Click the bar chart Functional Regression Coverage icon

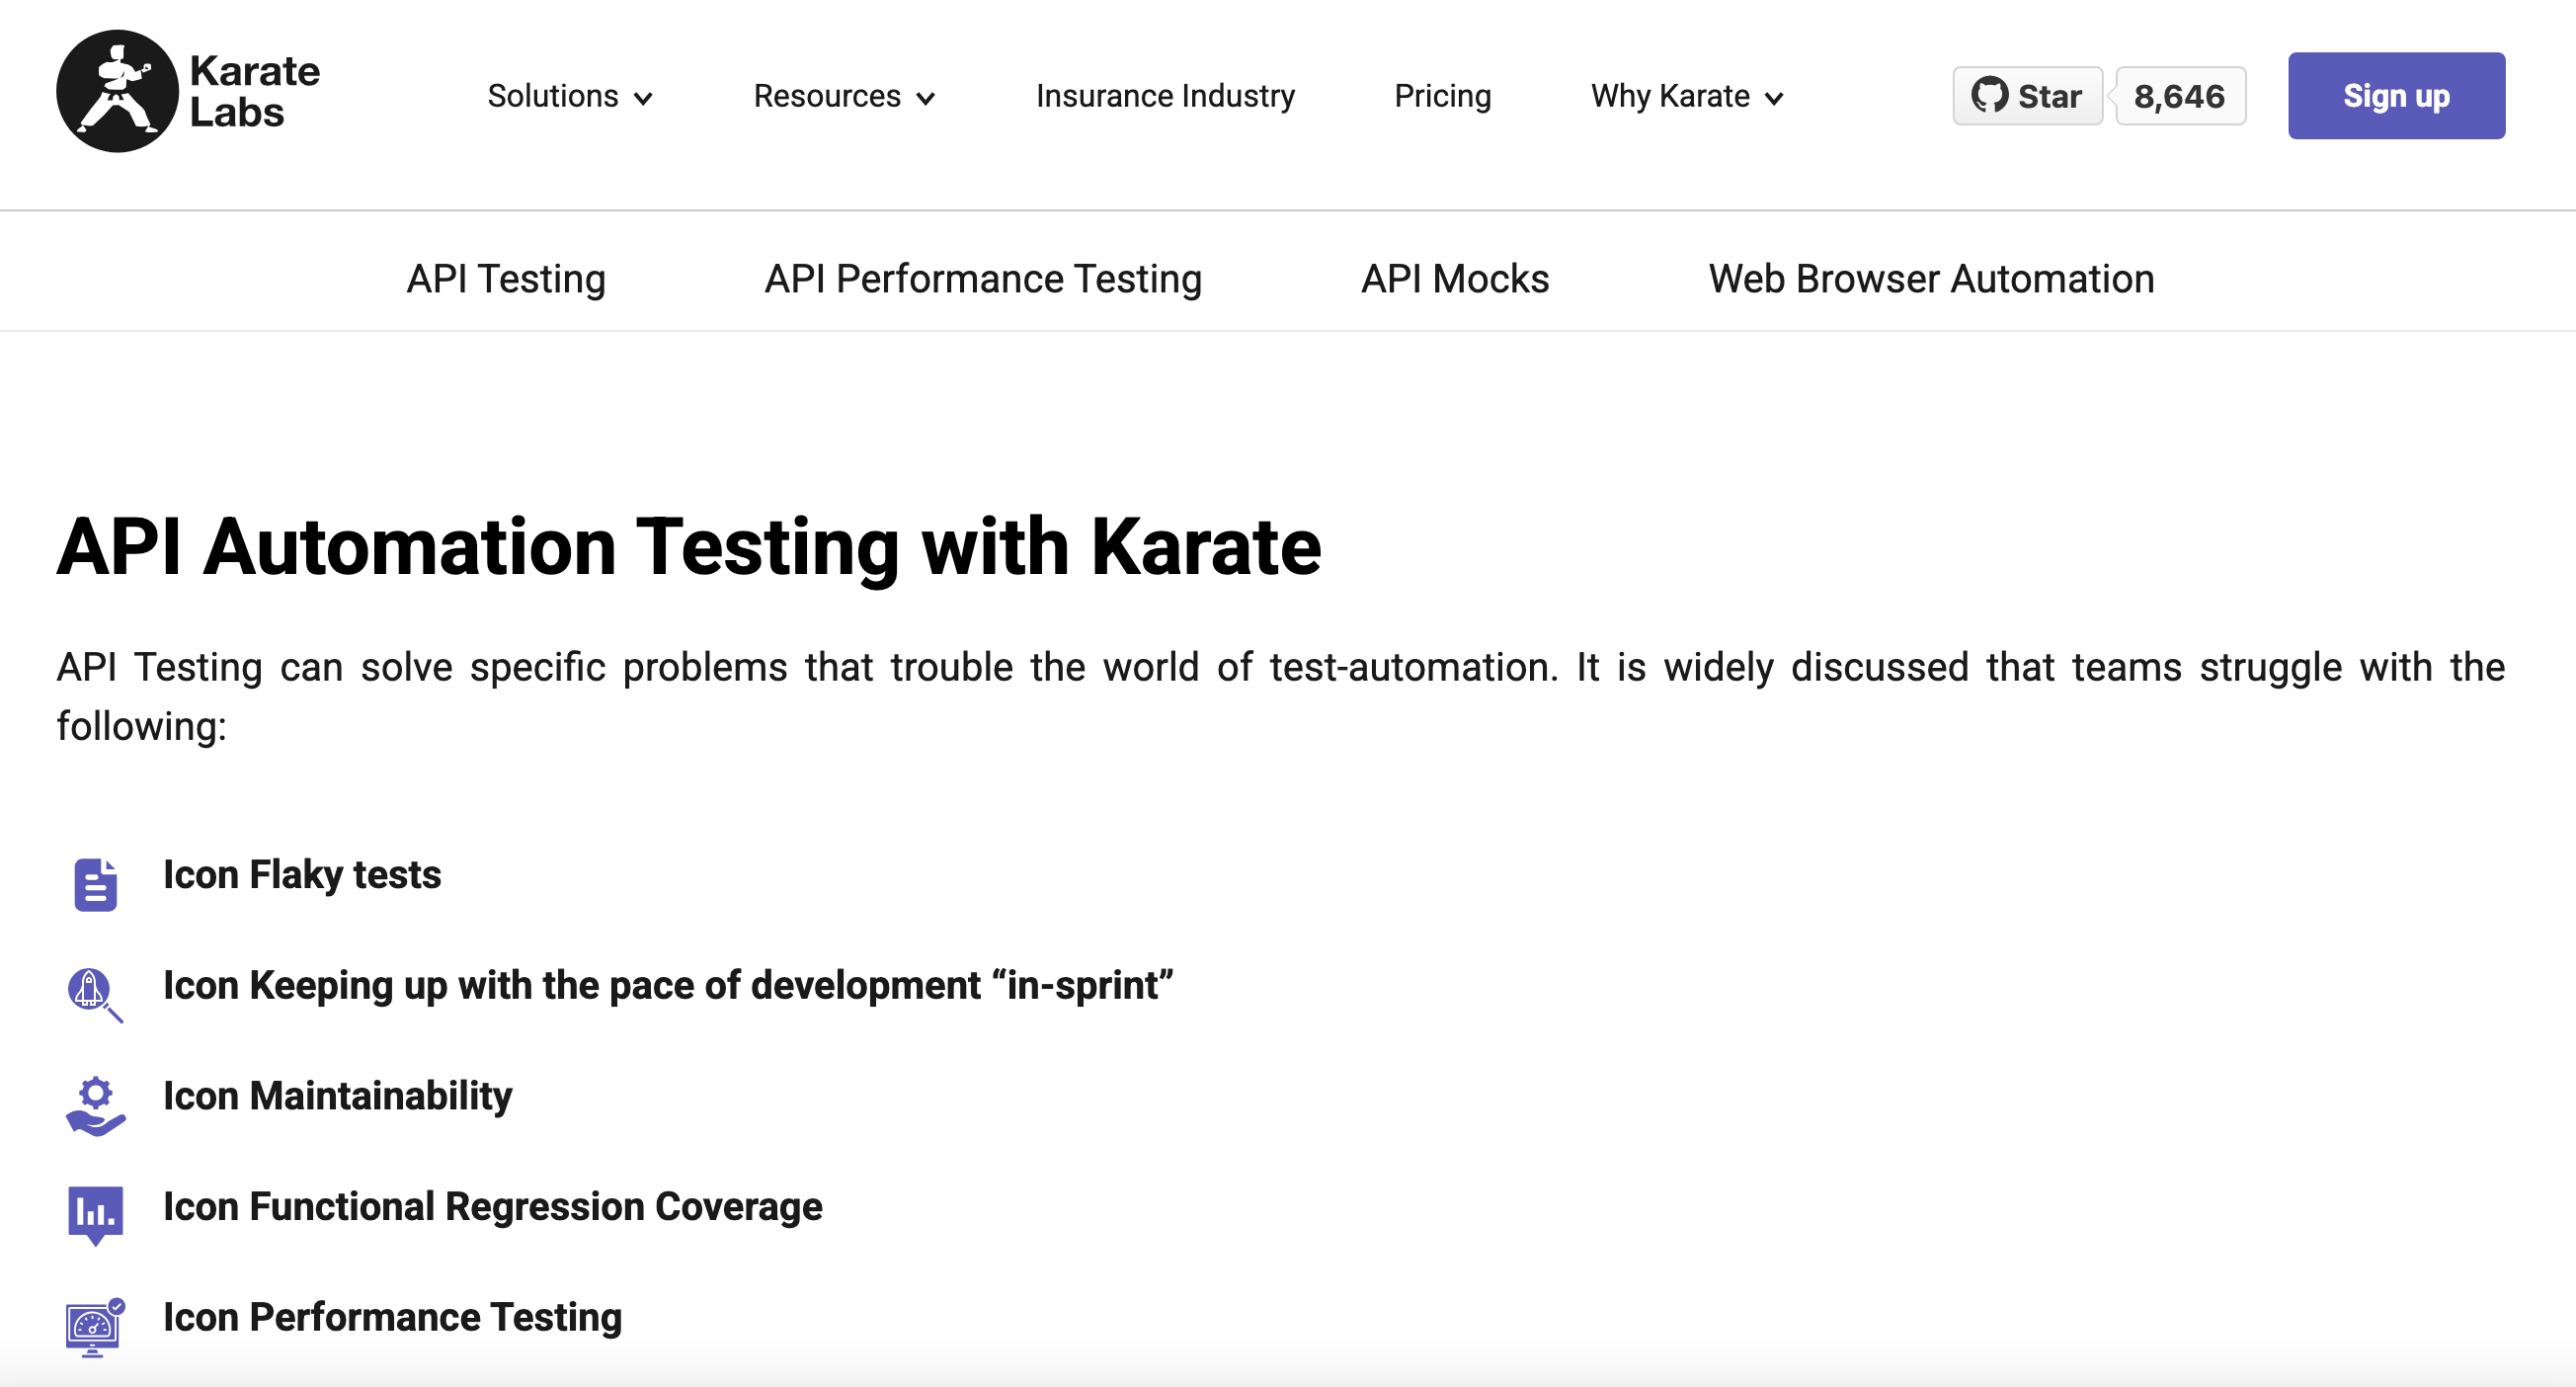(x=95, y=1215)
